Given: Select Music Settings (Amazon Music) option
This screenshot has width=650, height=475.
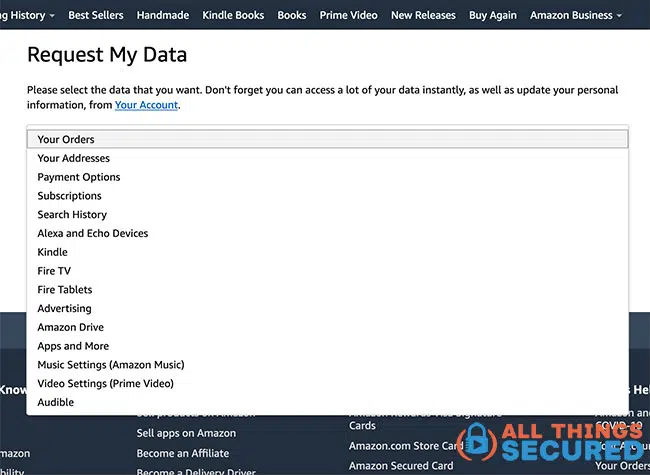Looking at the screenshot, I should pos(110,365).
